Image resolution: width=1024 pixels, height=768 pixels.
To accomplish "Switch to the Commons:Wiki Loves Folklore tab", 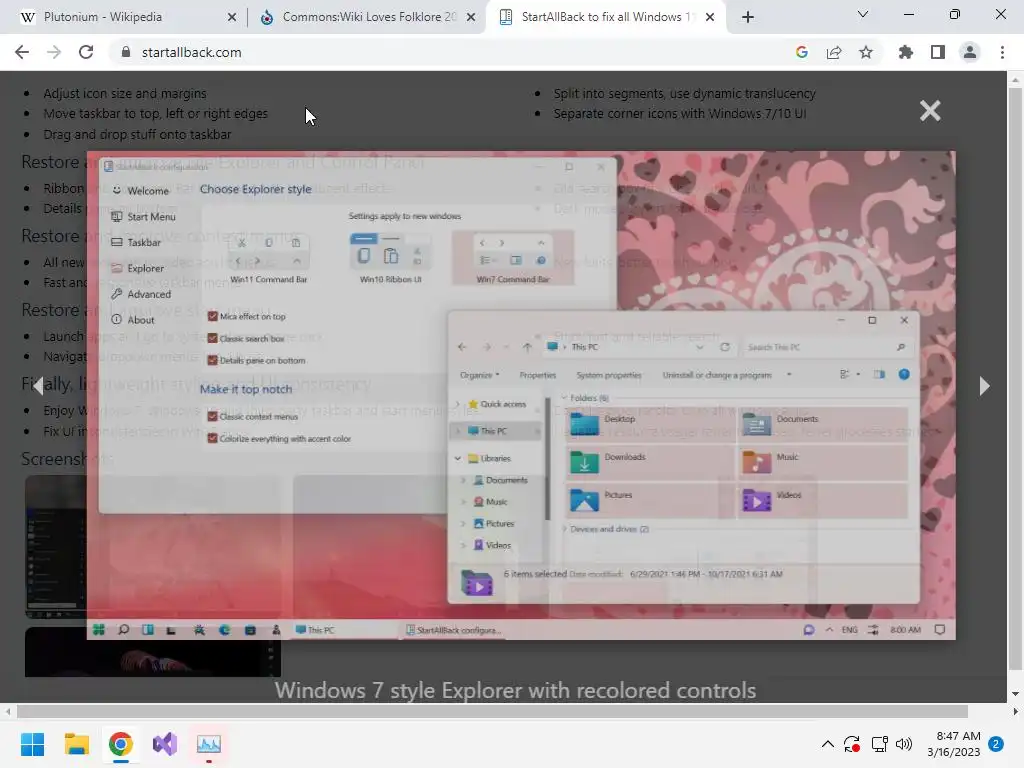I will [368, 17].
